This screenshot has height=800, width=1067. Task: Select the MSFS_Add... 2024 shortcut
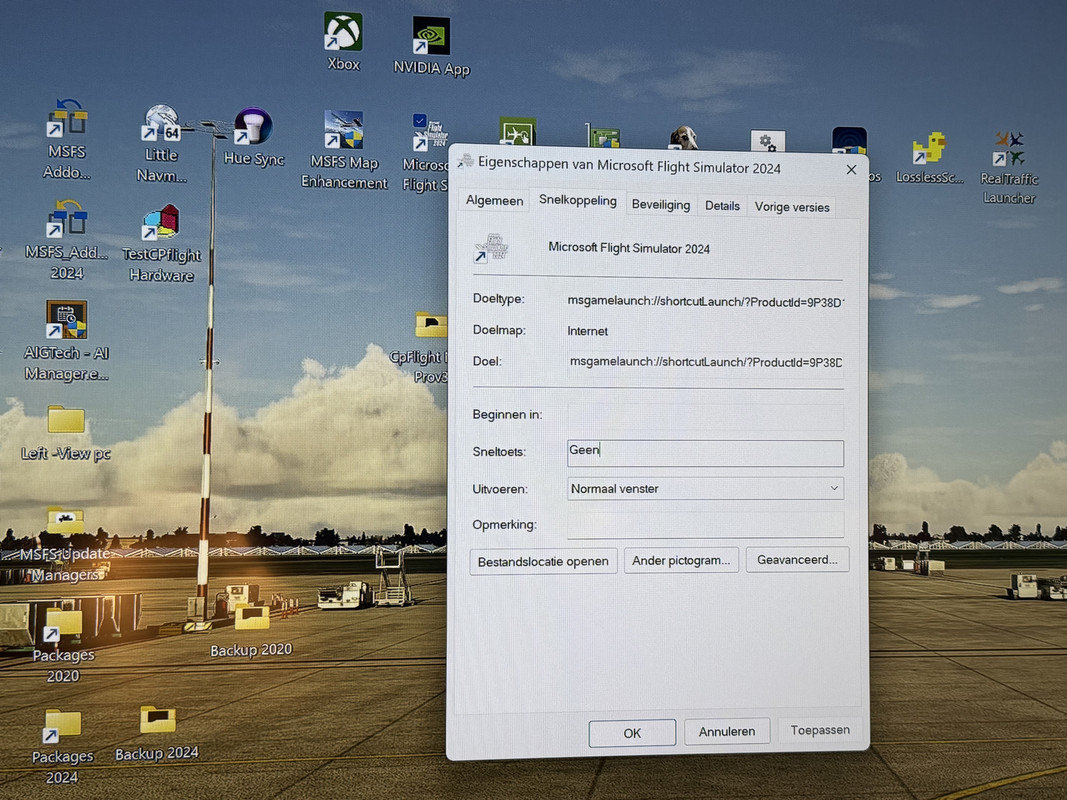[x=67, y=239]
